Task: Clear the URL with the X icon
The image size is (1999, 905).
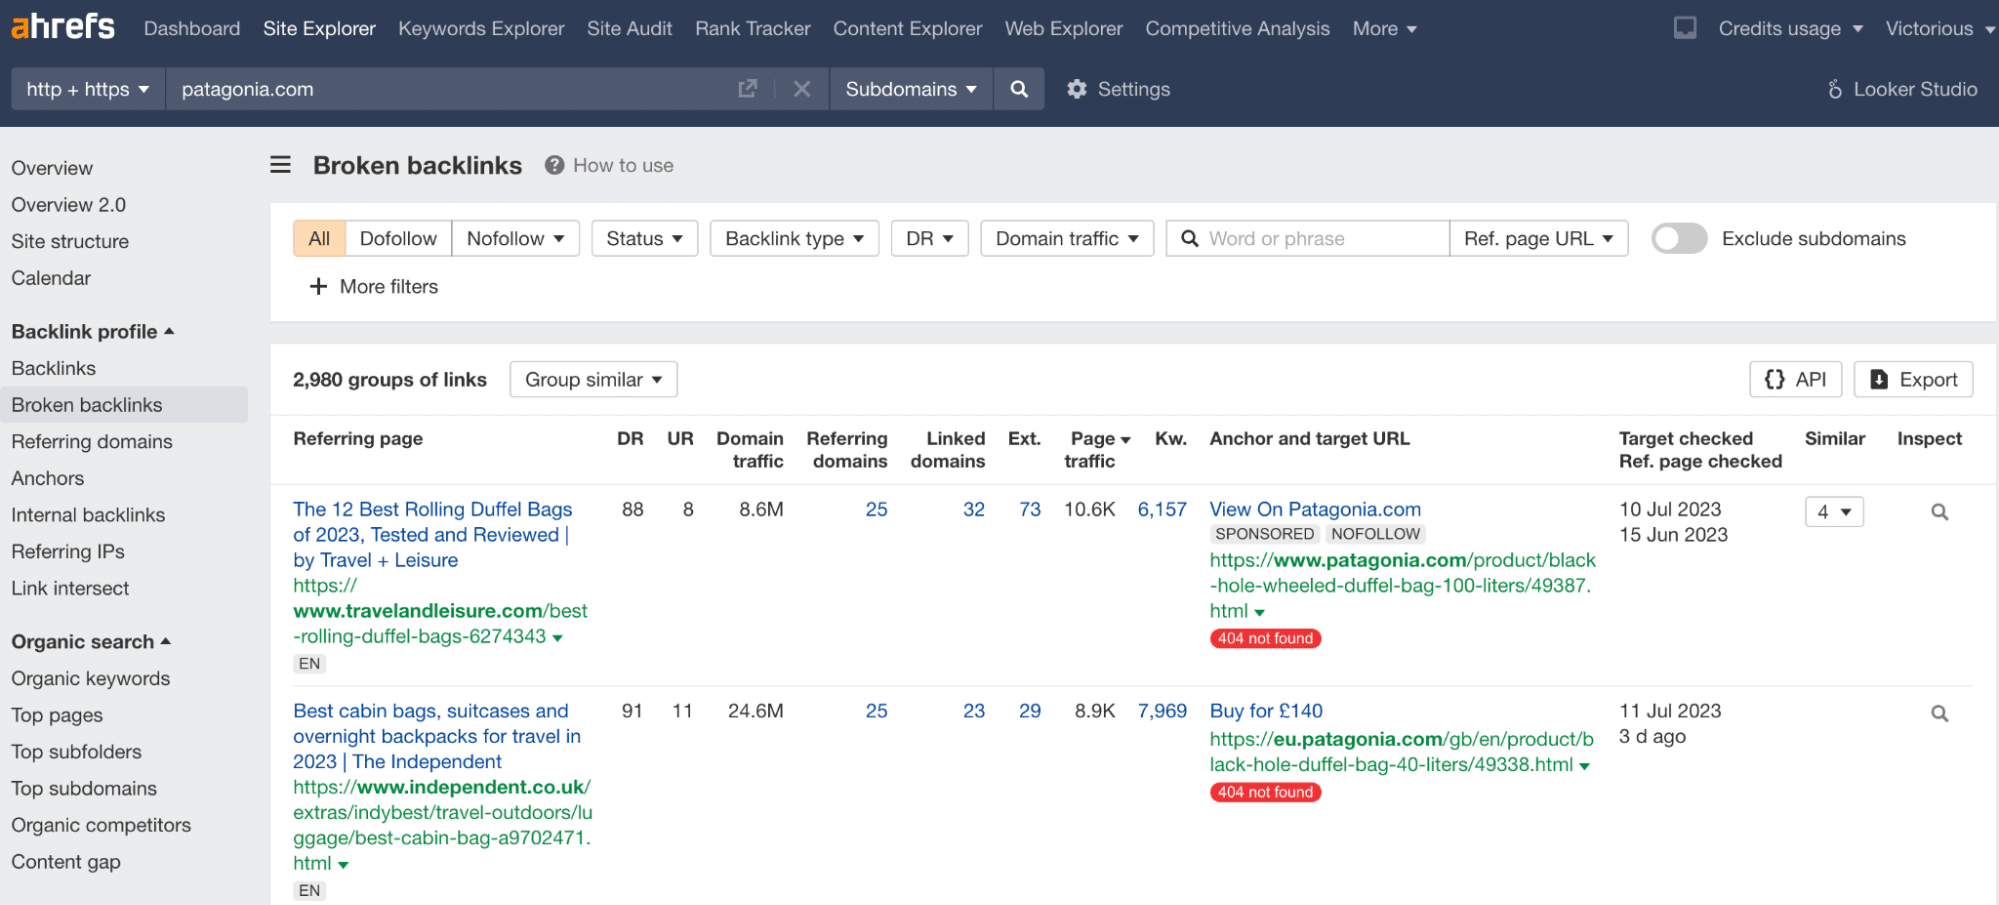Action: [801, 89]
